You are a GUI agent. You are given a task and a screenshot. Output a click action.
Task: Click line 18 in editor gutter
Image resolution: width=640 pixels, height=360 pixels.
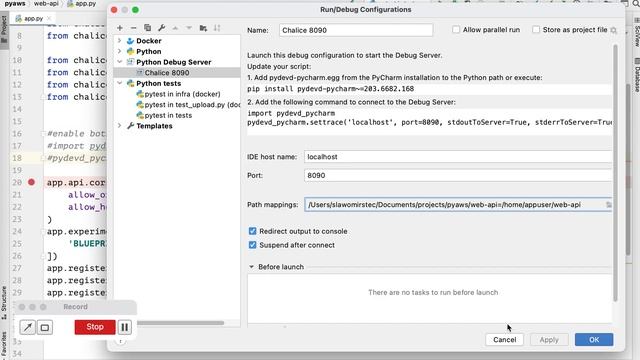pyautogui.click(x=17, y=158)
